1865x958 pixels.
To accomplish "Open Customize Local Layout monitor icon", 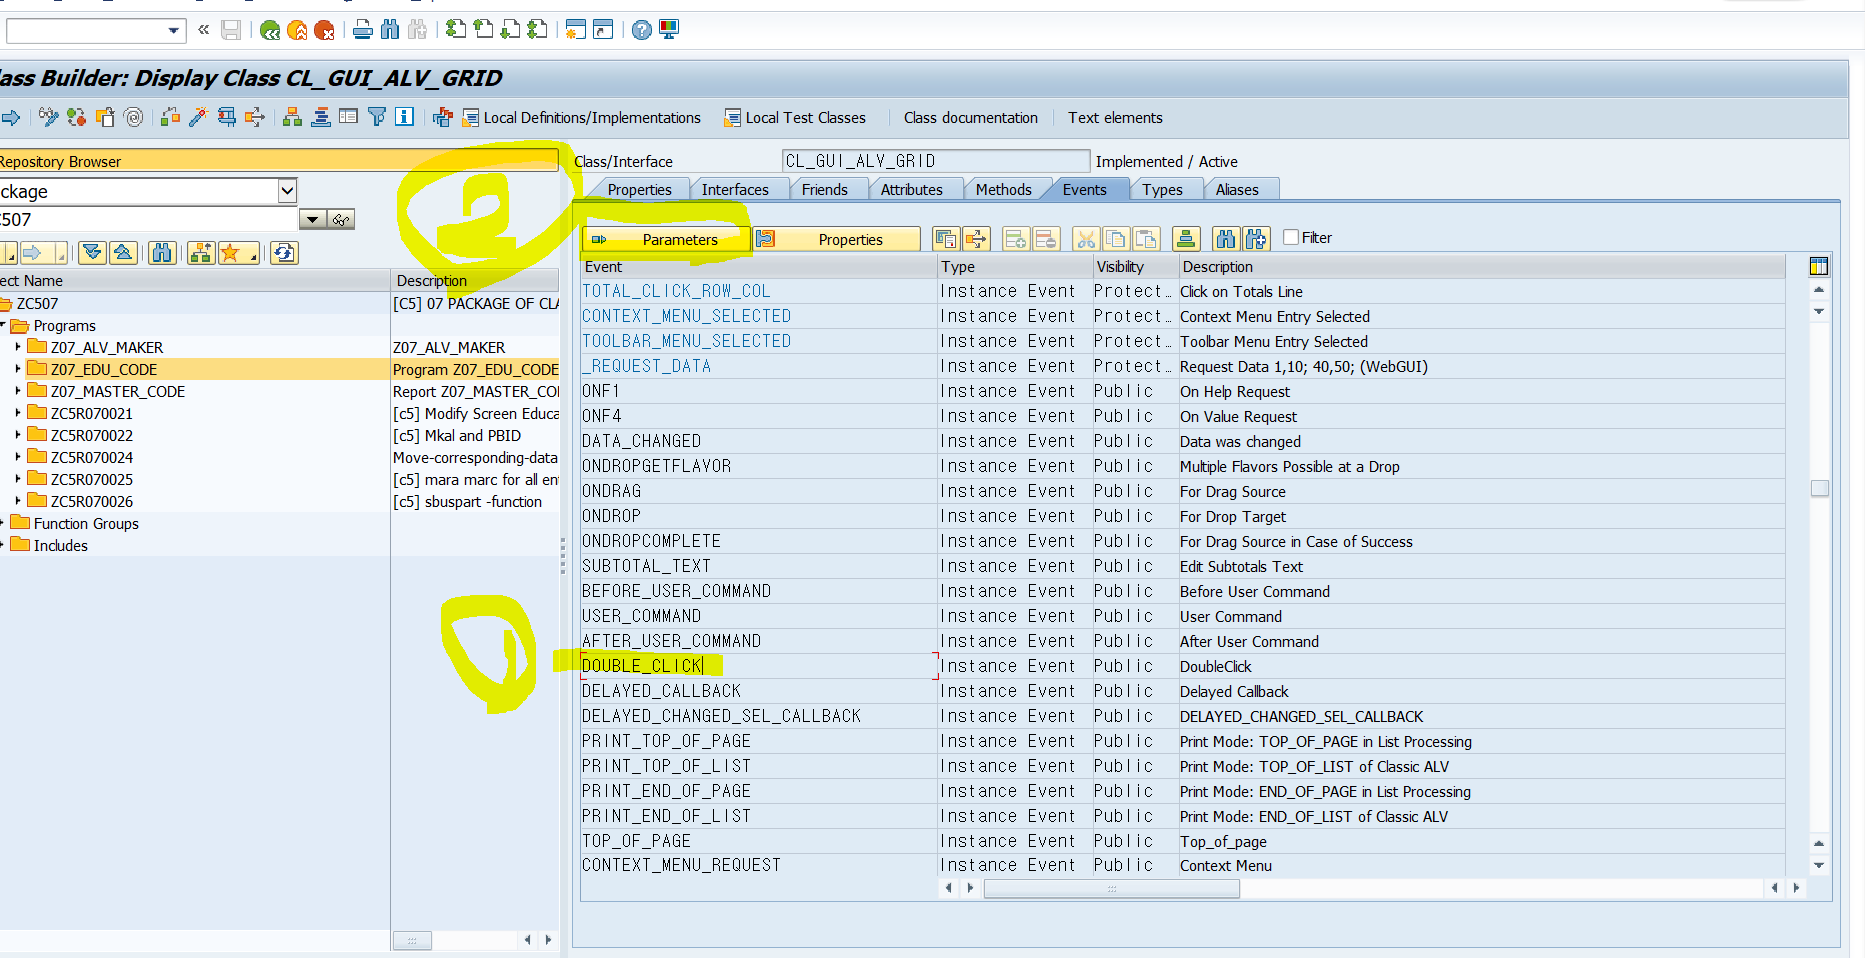I will pos(669,30).
